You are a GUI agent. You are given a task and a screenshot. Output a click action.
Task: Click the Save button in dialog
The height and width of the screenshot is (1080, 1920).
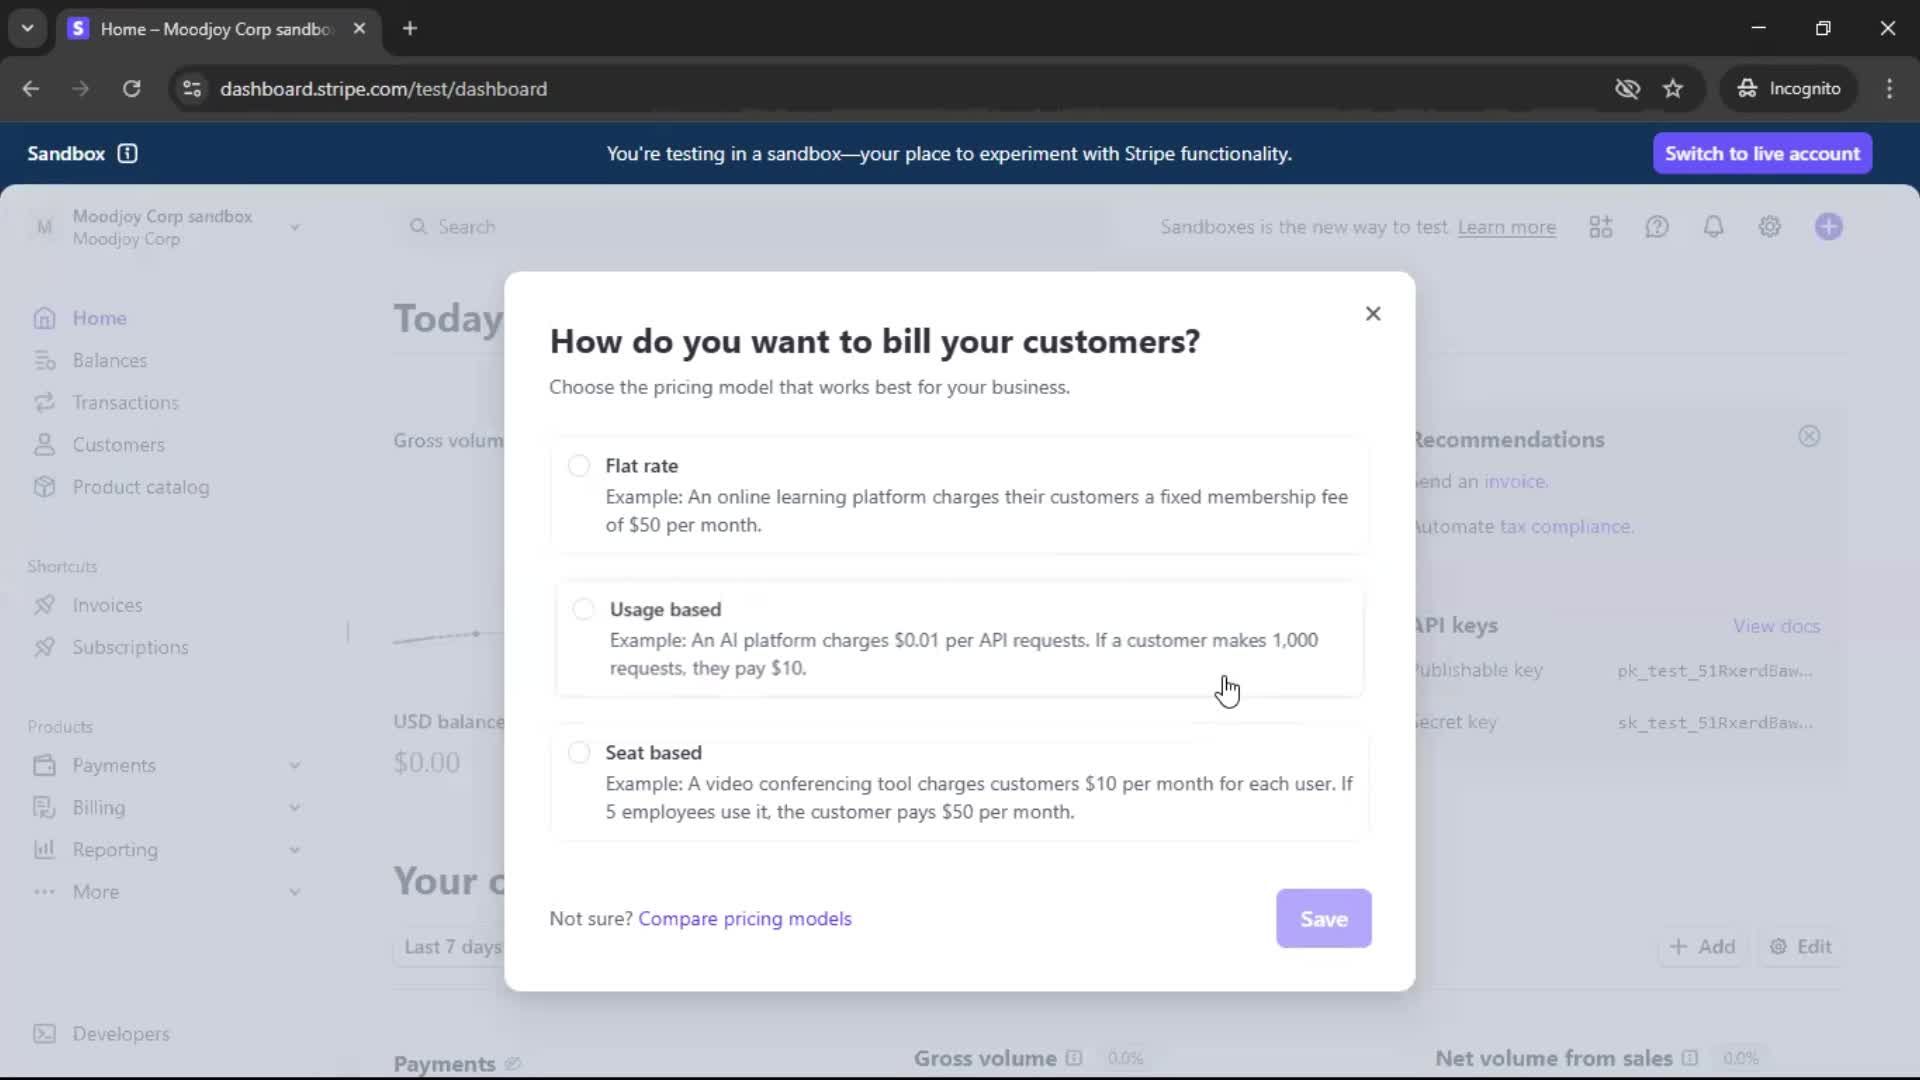(1323, 918)
